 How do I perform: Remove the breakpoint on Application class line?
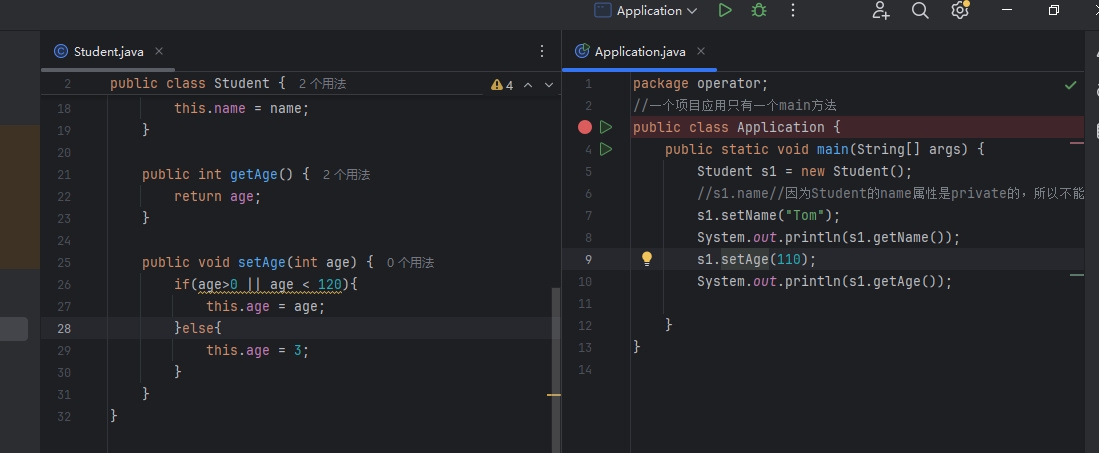click(x=585, y=127)
